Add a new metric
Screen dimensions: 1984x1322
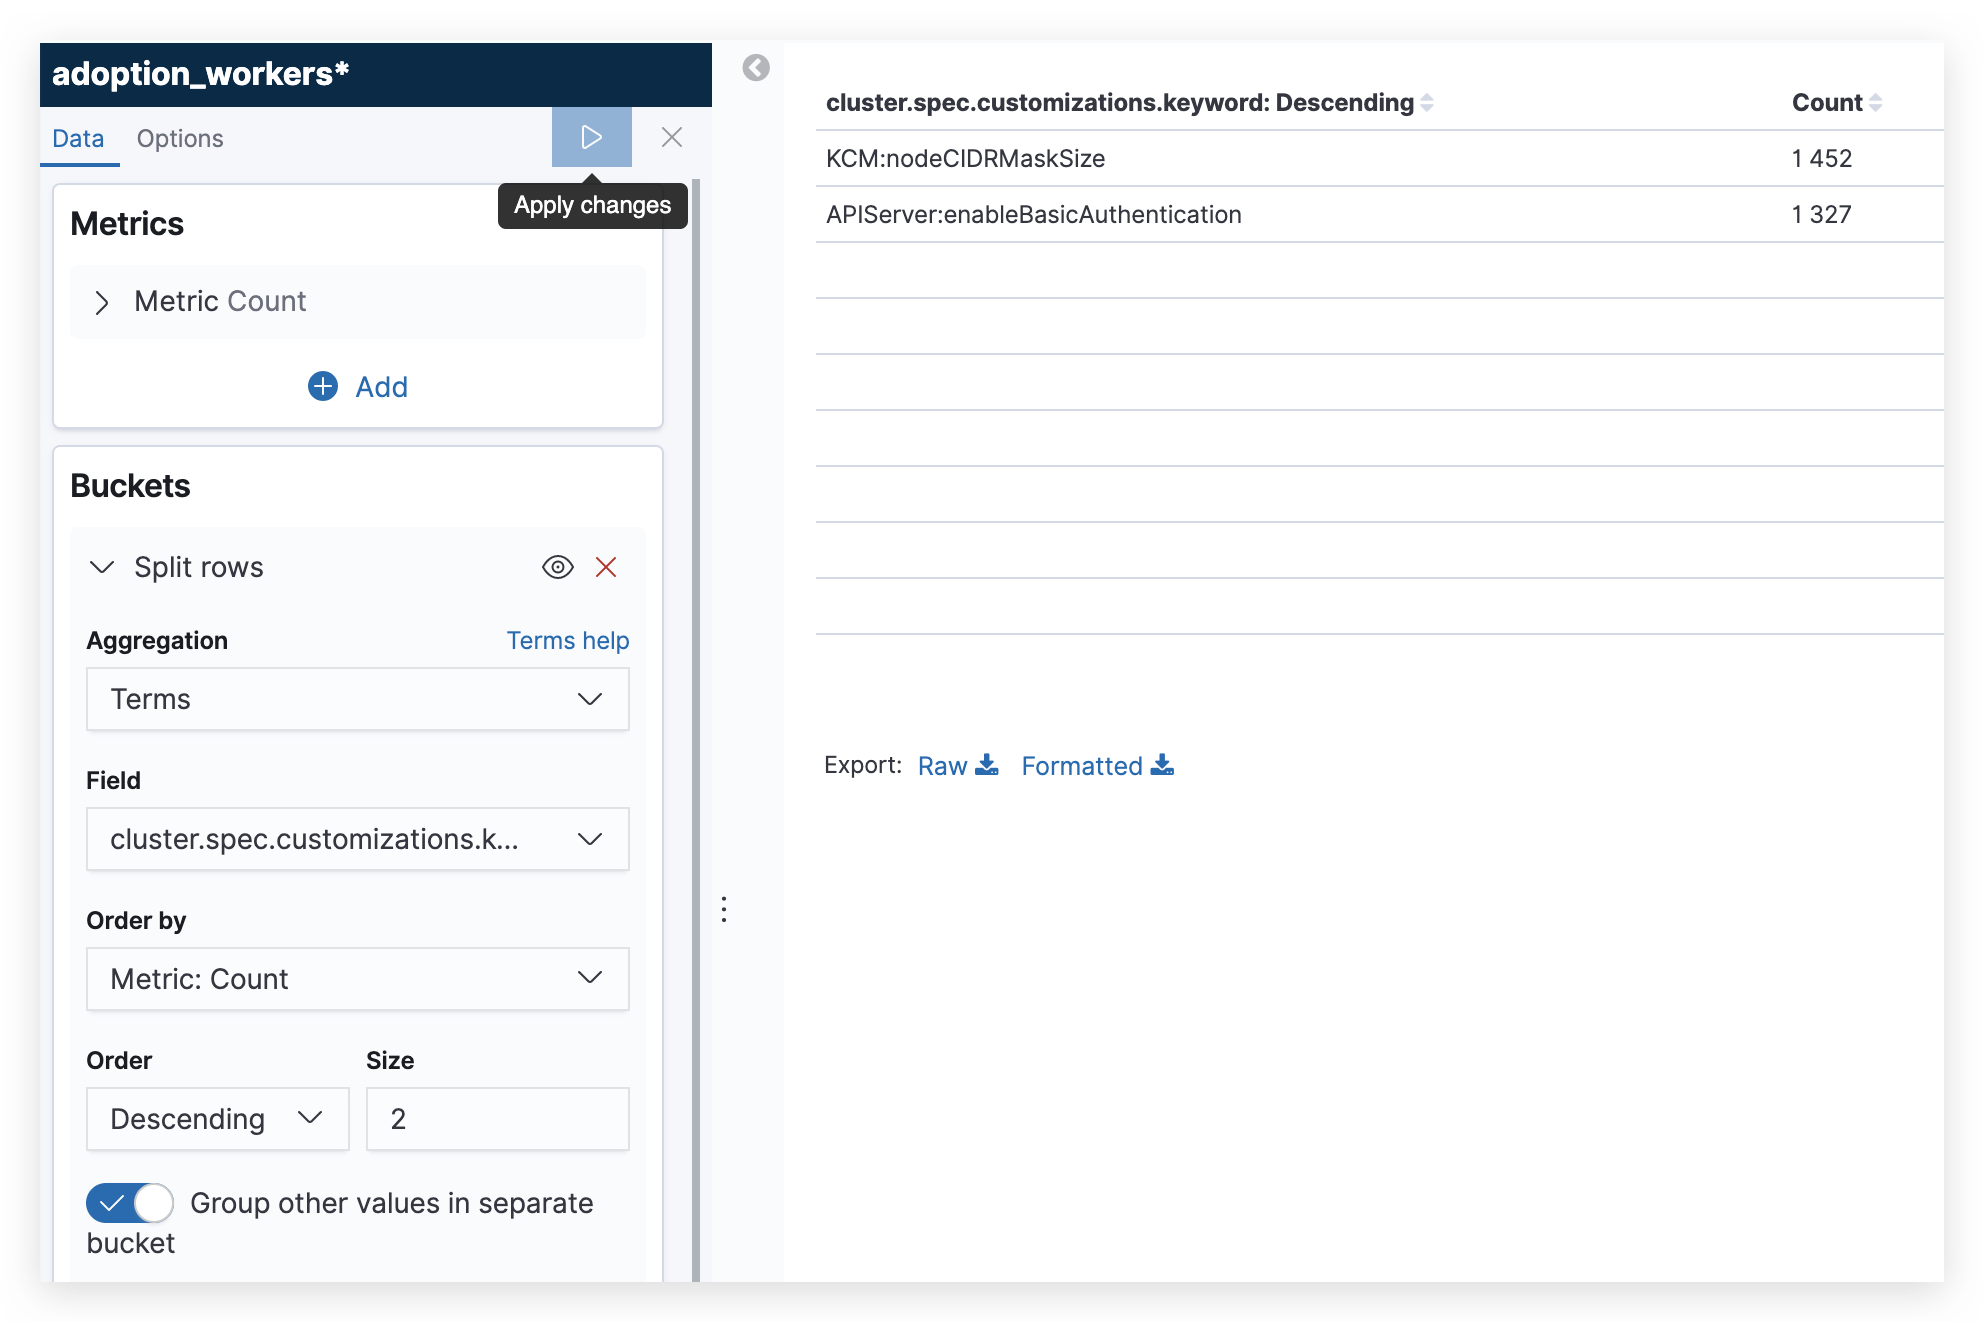click(x=356, y=387)
